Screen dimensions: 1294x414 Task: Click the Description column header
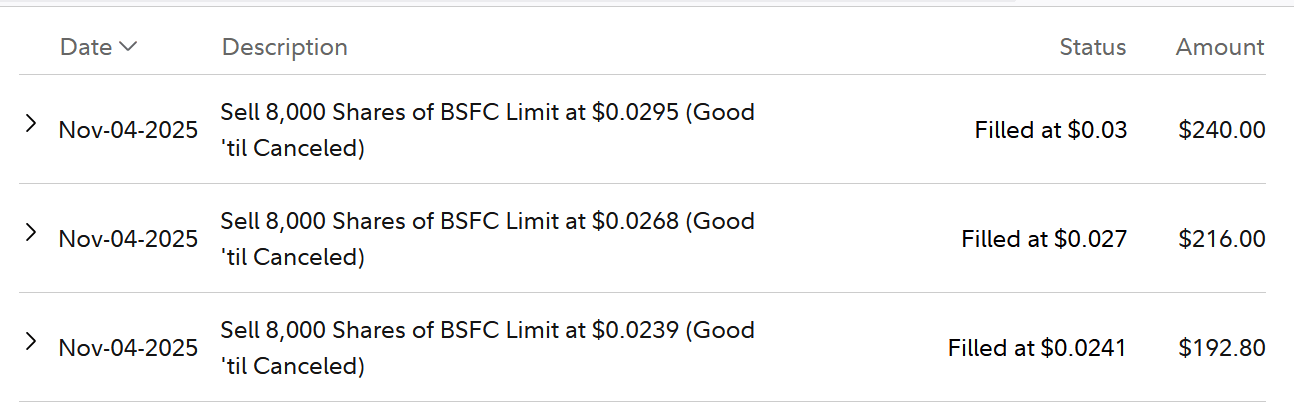284,47
